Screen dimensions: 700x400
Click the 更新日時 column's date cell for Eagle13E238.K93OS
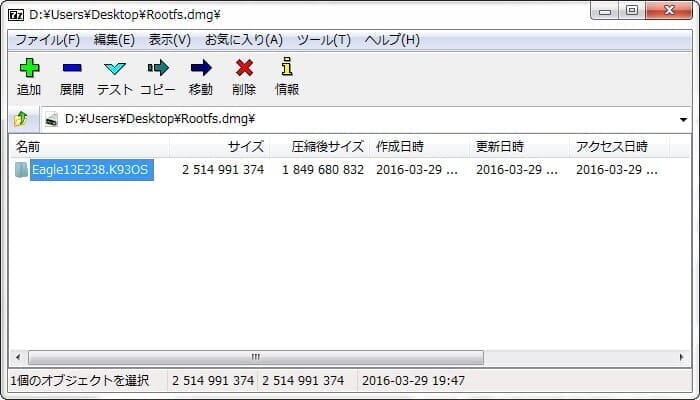tap(517, 170)
